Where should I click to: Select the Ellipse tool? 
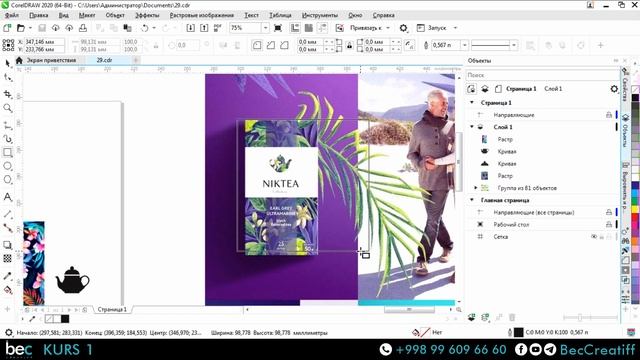coord(7,166)
